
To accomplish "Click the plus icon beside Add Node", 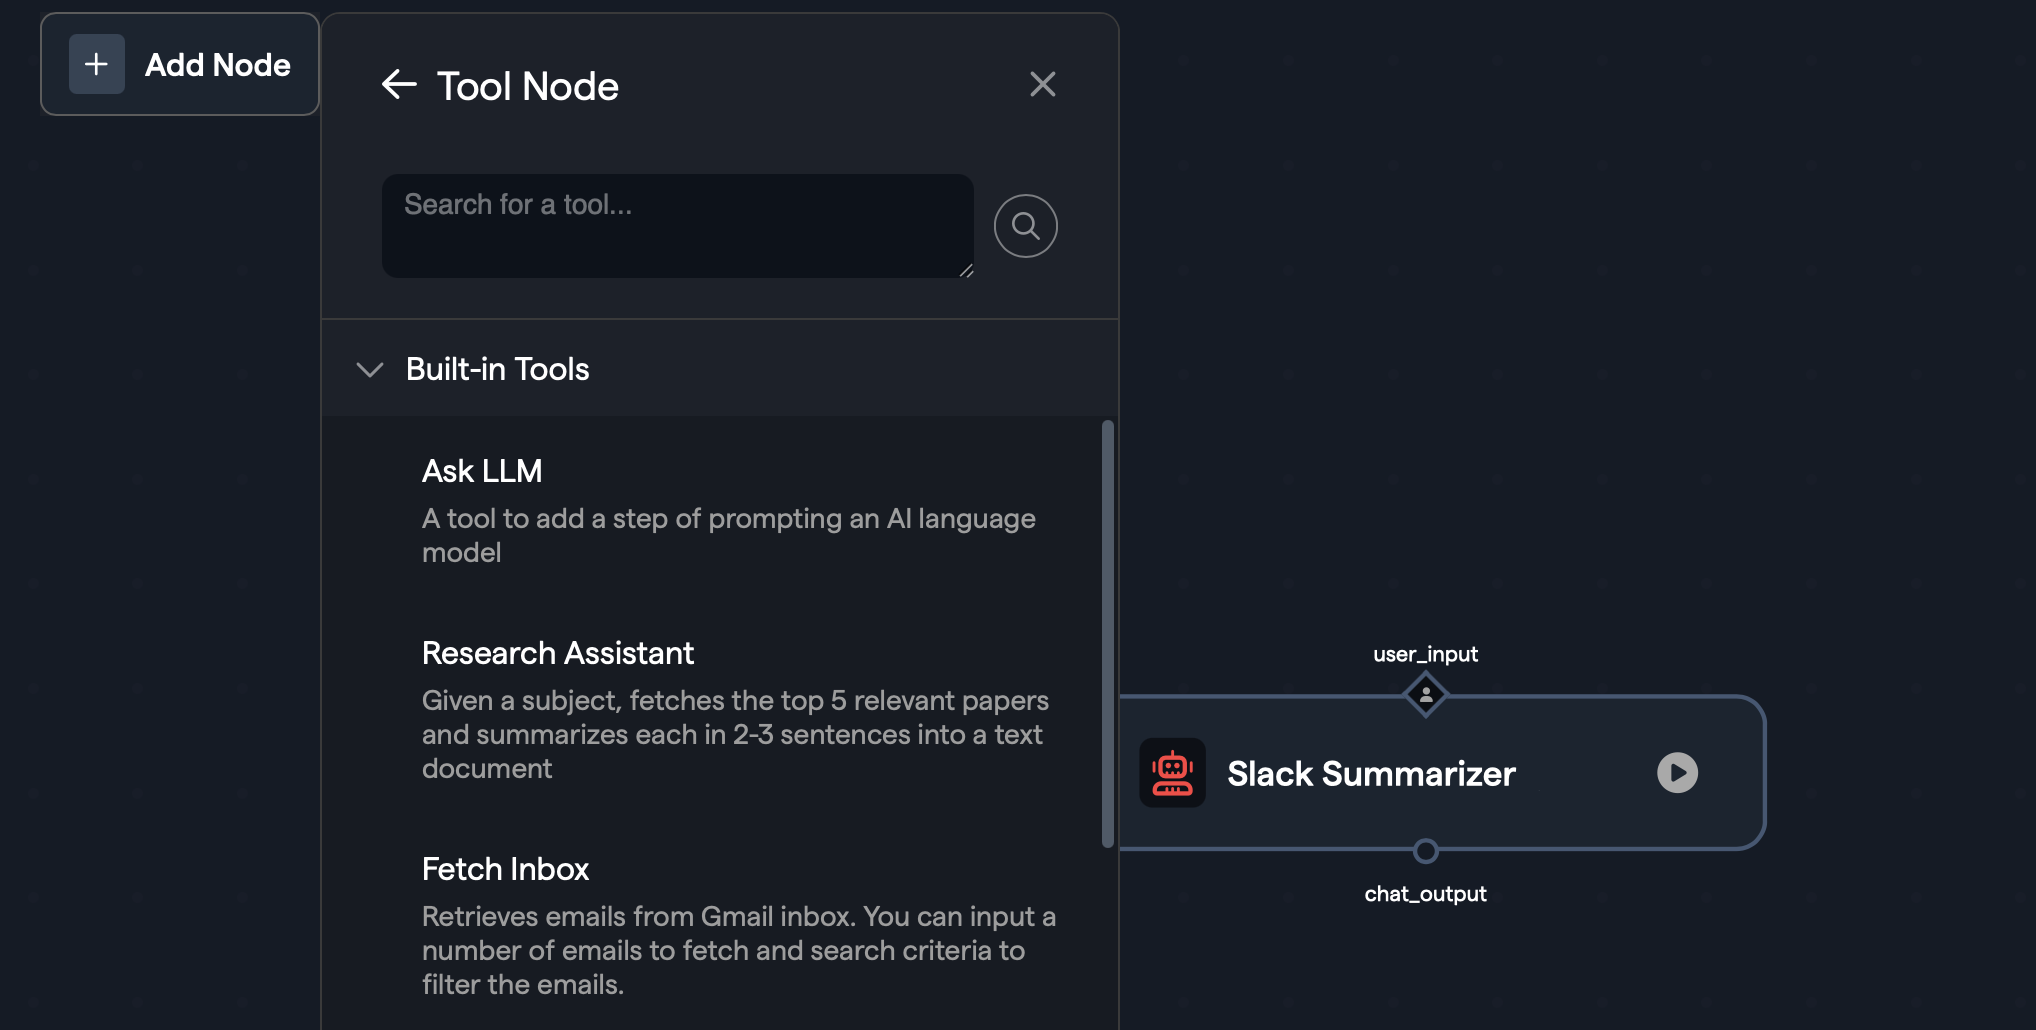I will point(97,64).
